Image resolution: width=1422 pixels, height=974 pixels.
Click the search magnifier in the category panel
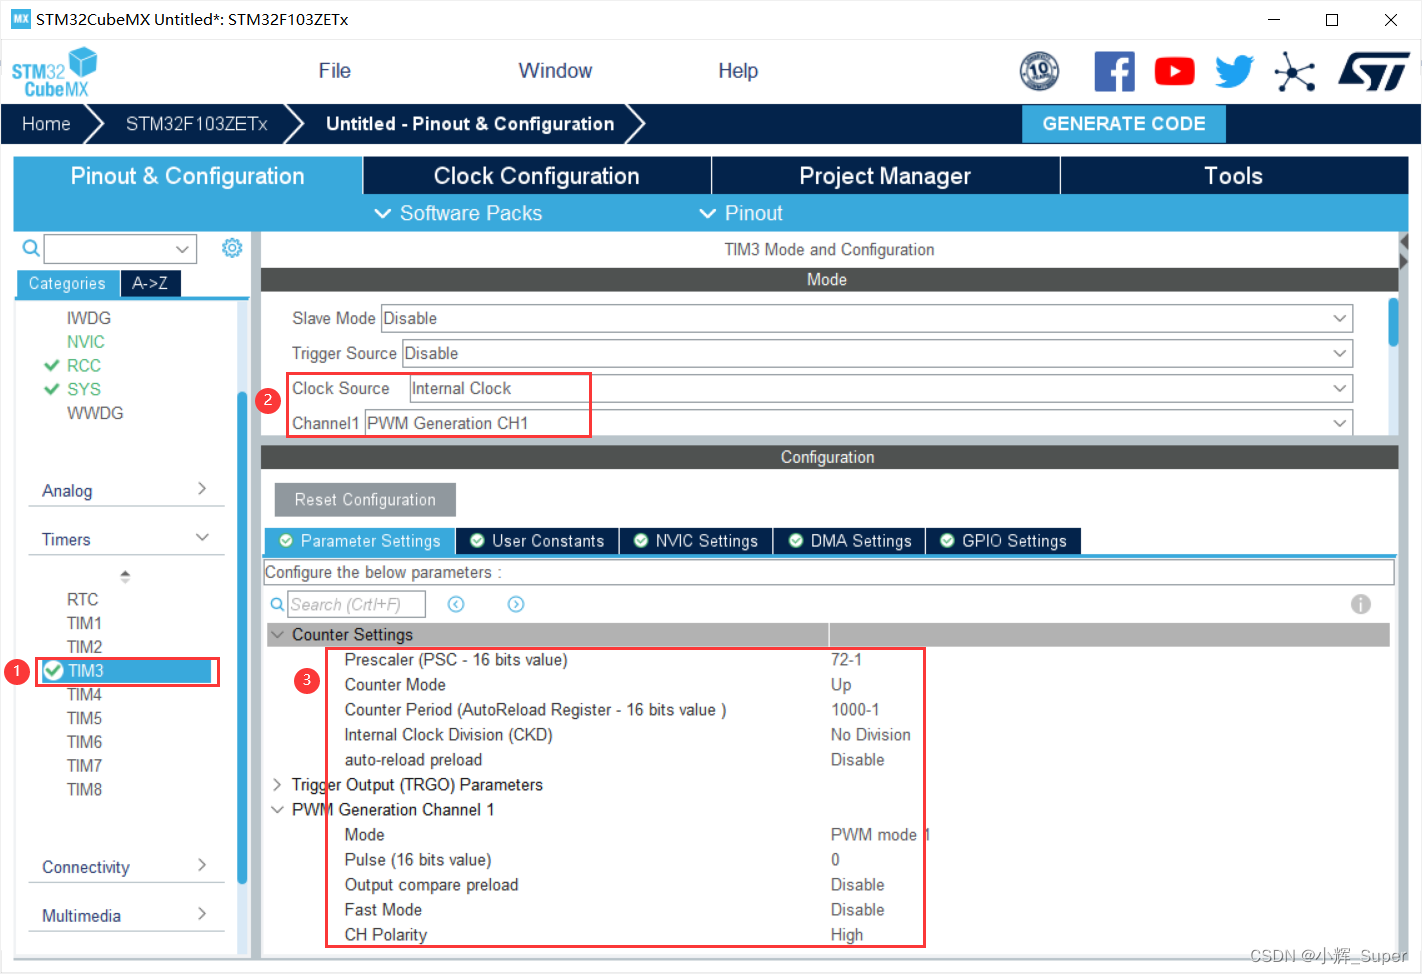pos(31,248)
